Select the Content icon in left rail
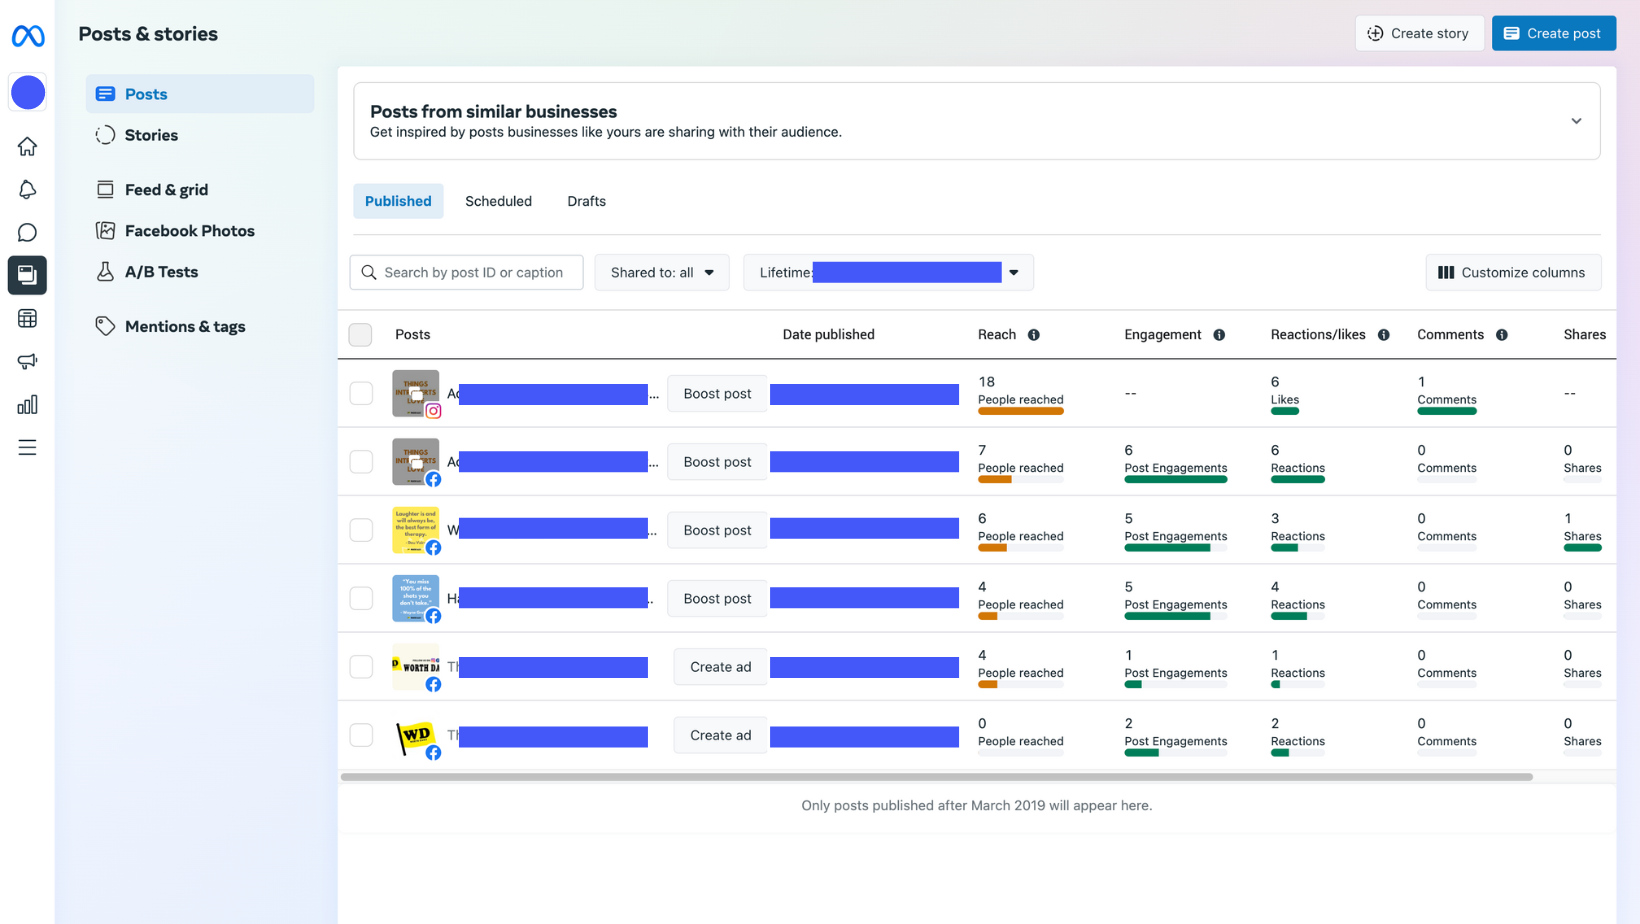1640x924 pixels. click(27, 275)
